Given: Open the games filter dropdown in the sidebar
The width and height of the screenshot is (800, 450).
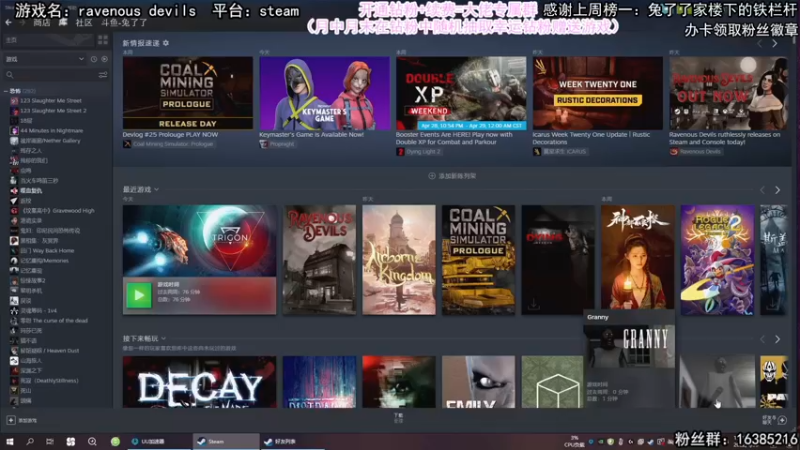Looking at the screenshot, I should pos(45,59).
